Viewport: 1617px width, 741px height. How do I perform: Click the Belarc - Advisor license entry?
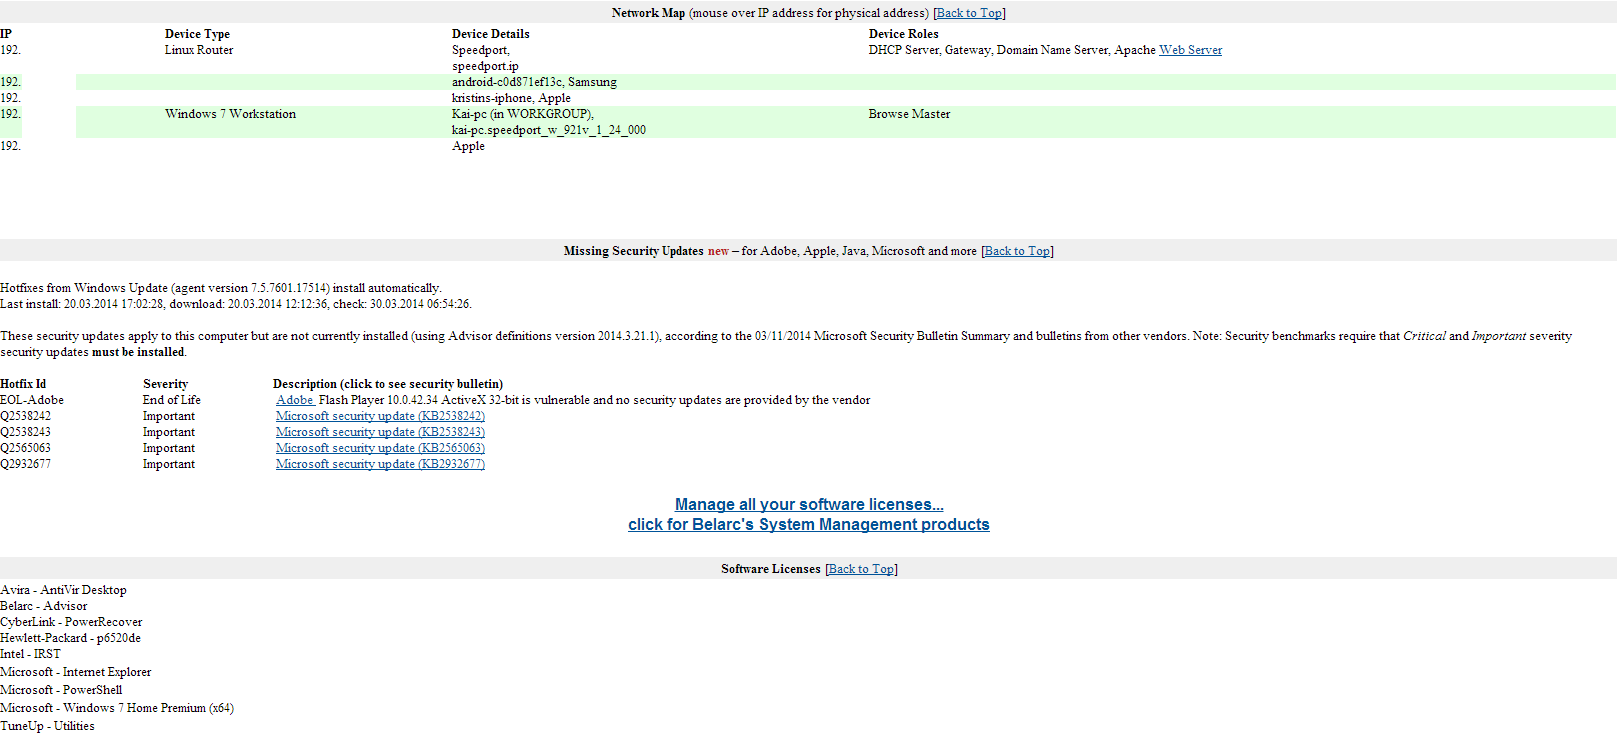coord(43,606)
